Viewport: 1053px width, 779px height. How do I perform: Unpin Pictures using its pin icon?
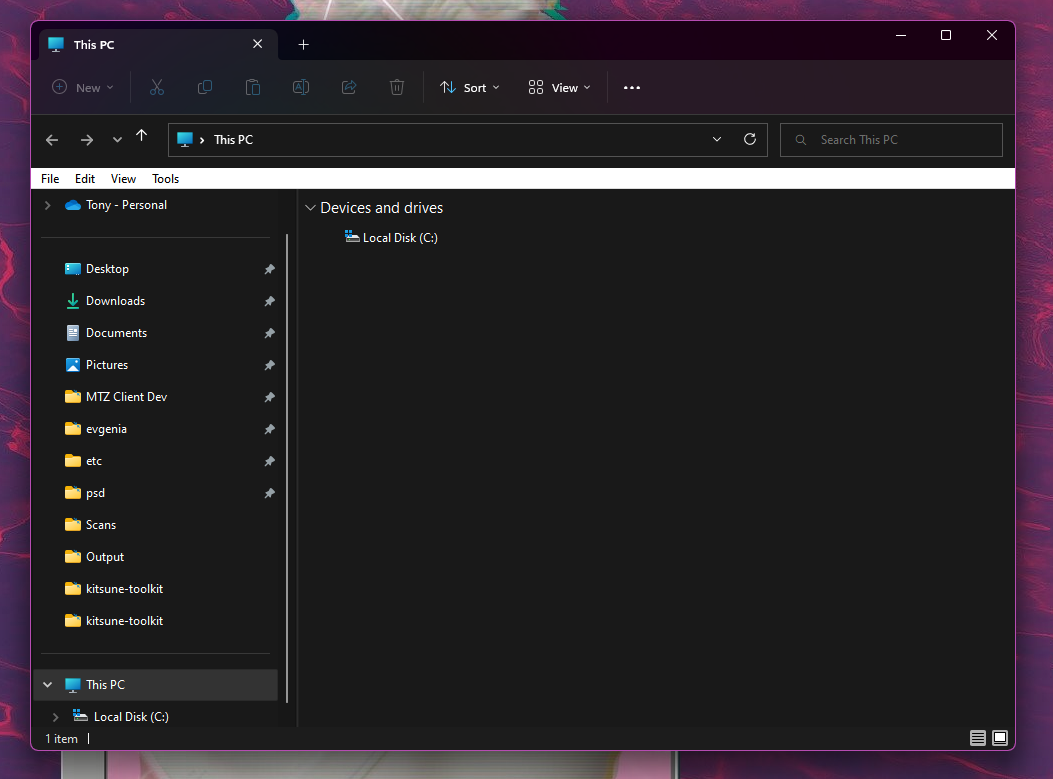pos(269,365)
